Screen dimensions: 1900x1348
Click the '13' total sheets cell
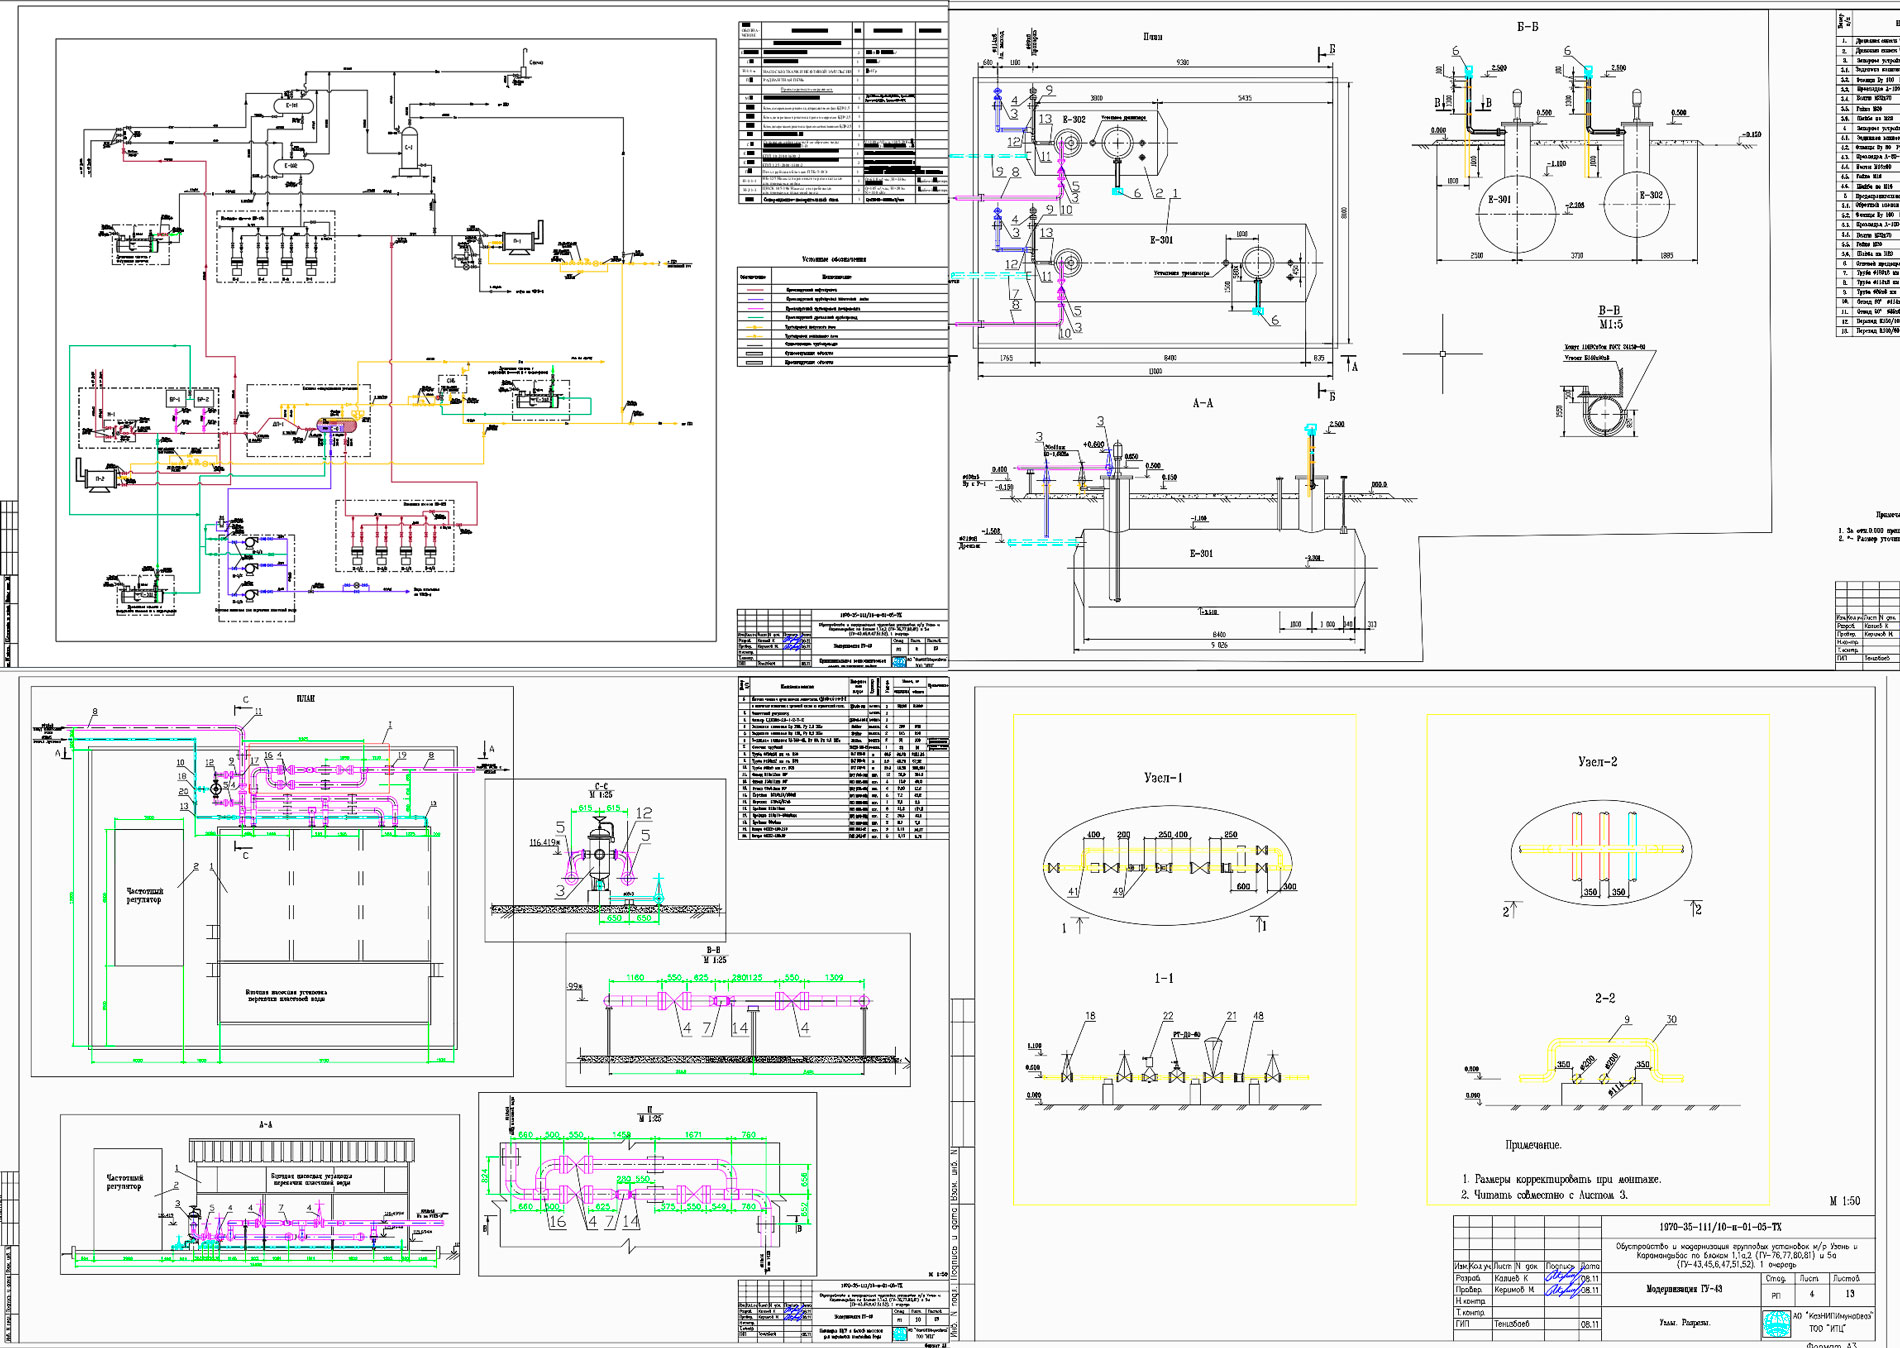click(1850, 1294)
